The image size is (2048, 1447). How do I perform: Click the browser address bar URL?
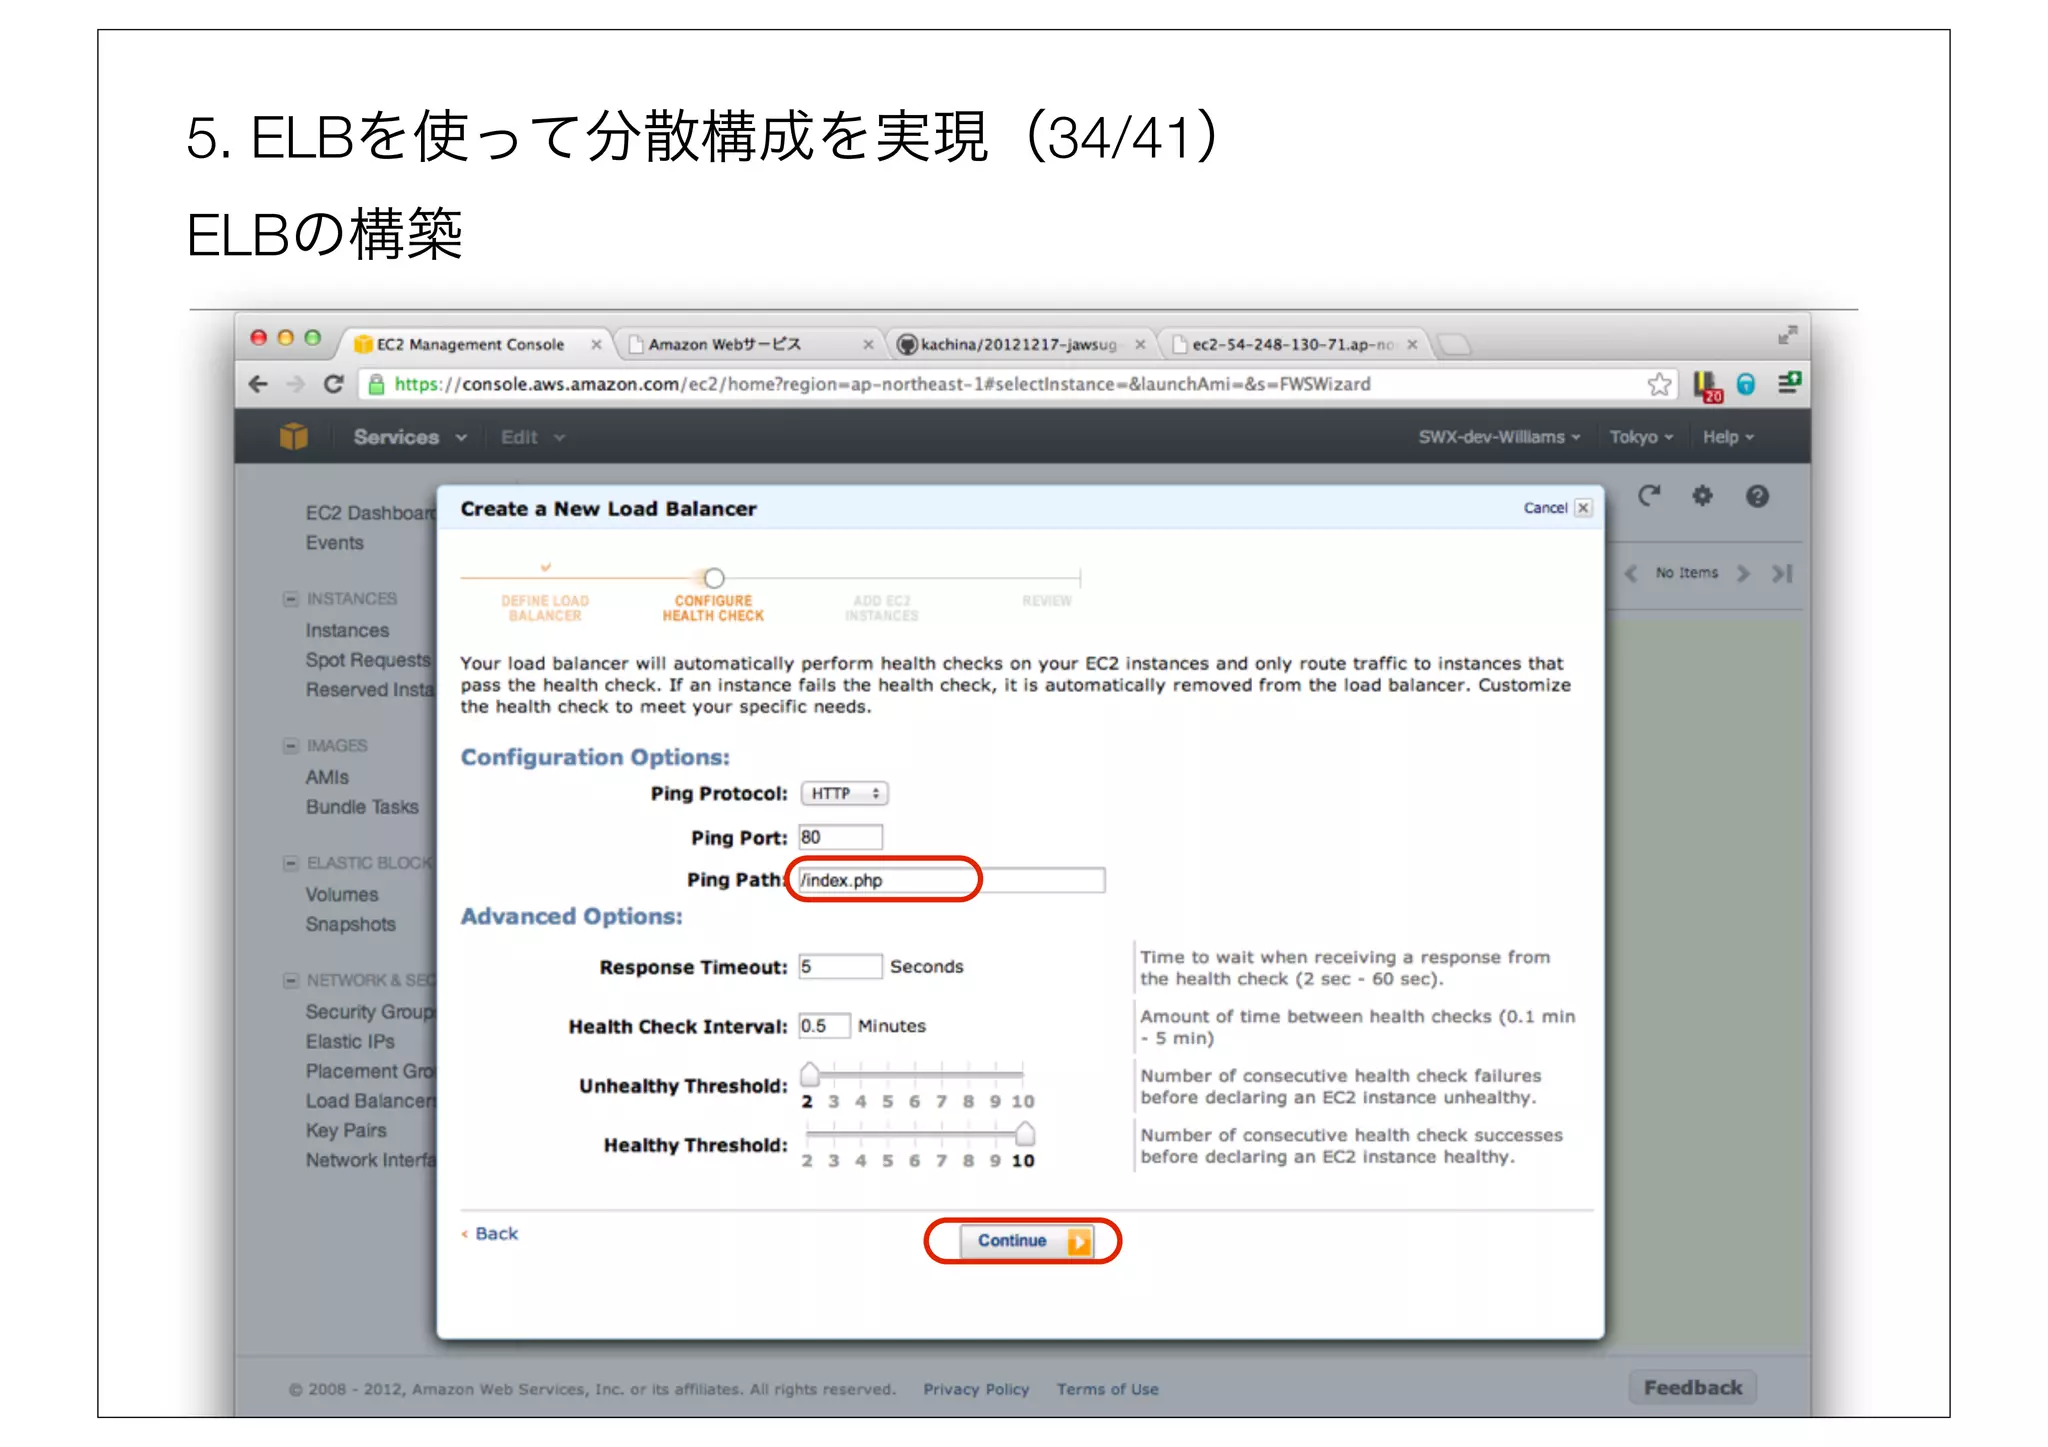coord(882,384)
